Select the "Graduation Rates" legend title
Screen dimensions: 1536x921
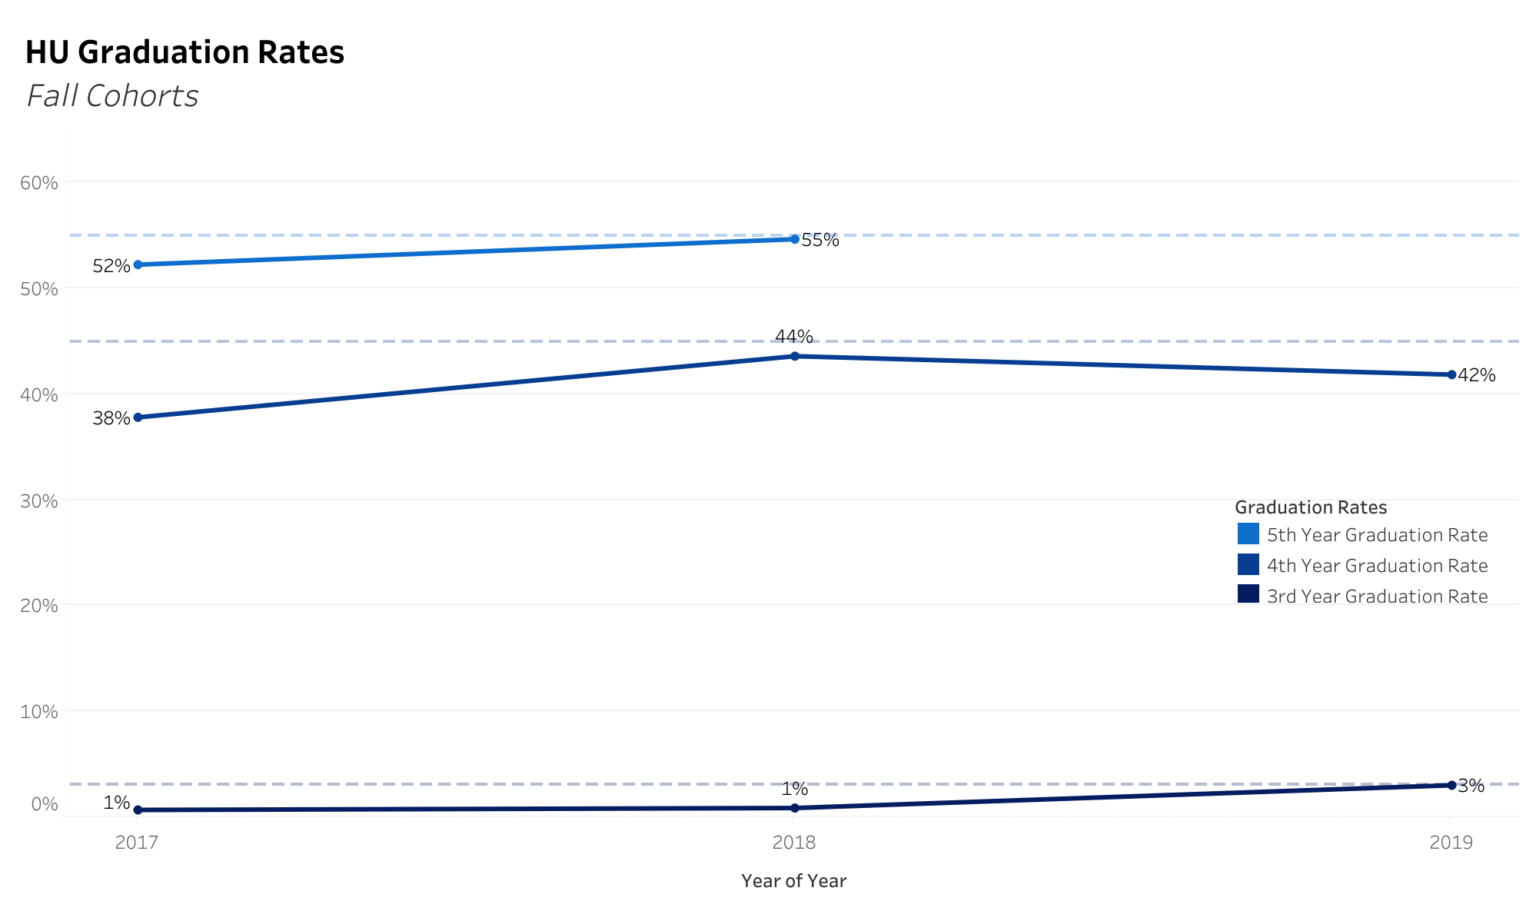point(1310,507)
